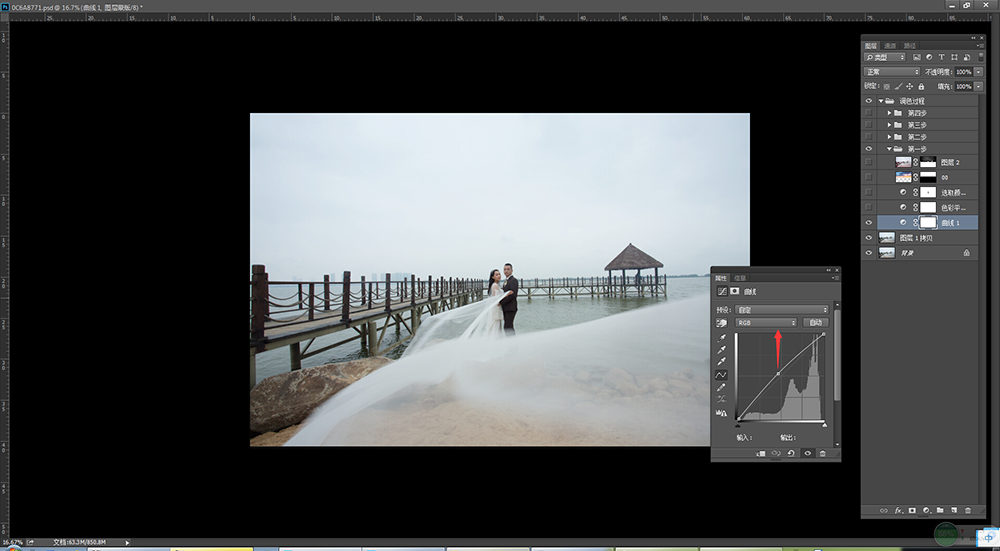Screen dimensions: 1000x551
Task: Open the fx layer style menu
Action: click(898, 510)
